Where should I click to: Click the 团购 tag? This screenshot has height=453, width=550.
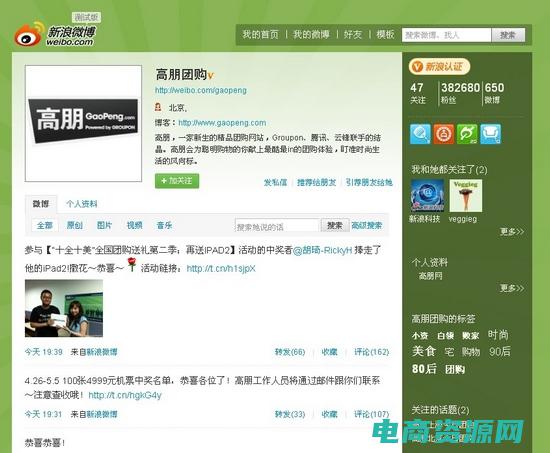point(455,369)
